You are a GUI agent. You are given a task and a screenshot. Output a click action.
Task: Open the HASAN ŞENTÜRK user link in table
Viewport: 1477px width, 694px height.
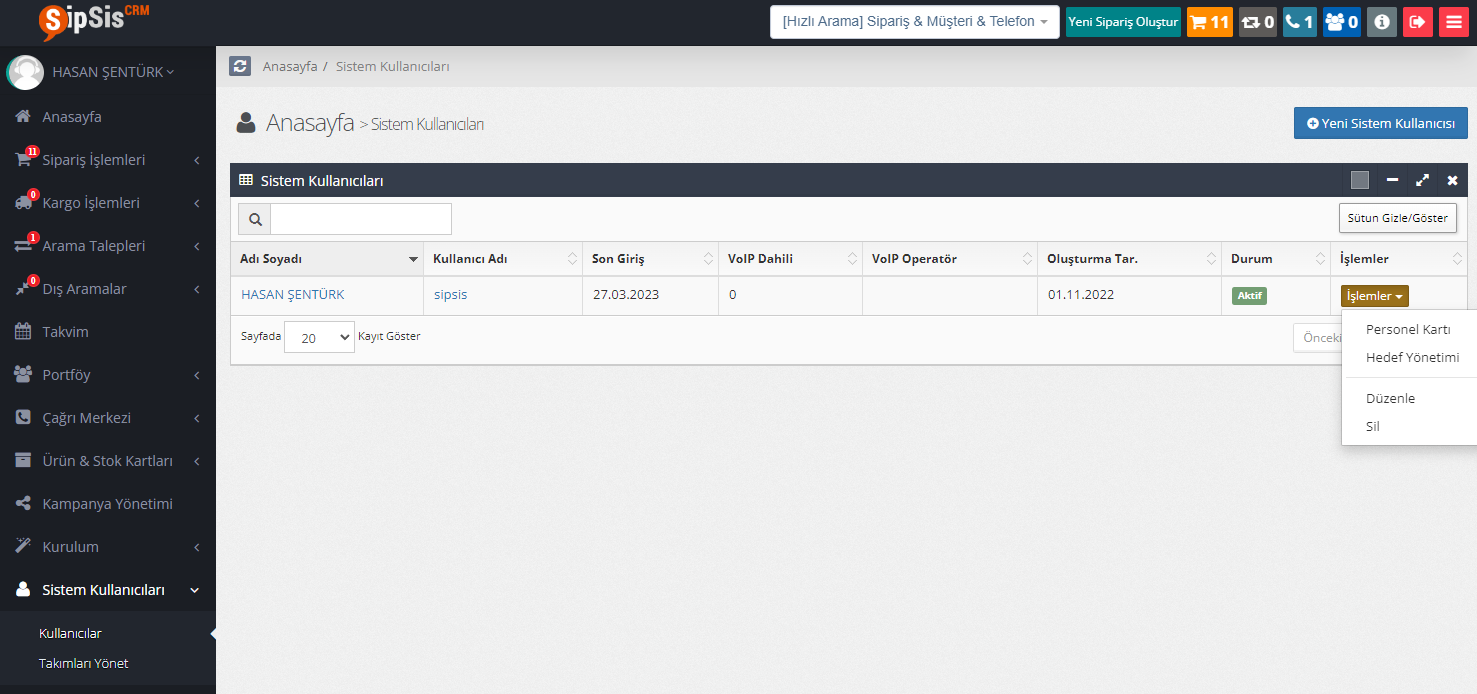(292, 295)
